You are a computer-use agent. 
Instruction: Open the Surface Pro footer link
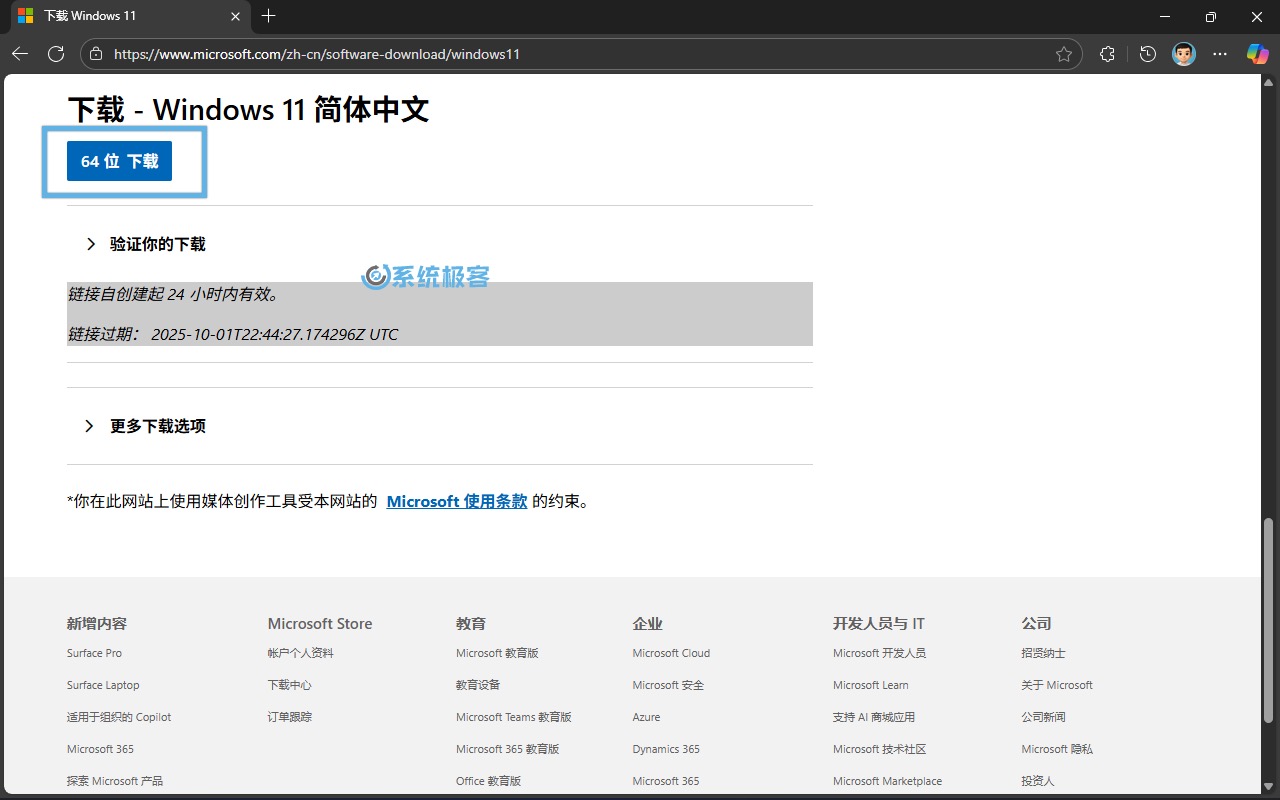tap(94, 653)
